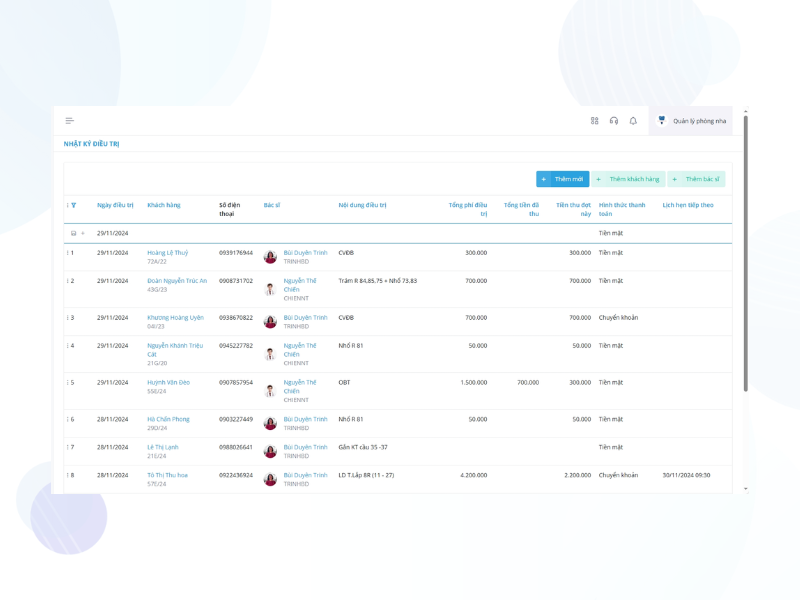Select treatment text Trám R 84.85.75 + Nhổ 73.83
Viewport: 800px width, 600px height.
378,281
